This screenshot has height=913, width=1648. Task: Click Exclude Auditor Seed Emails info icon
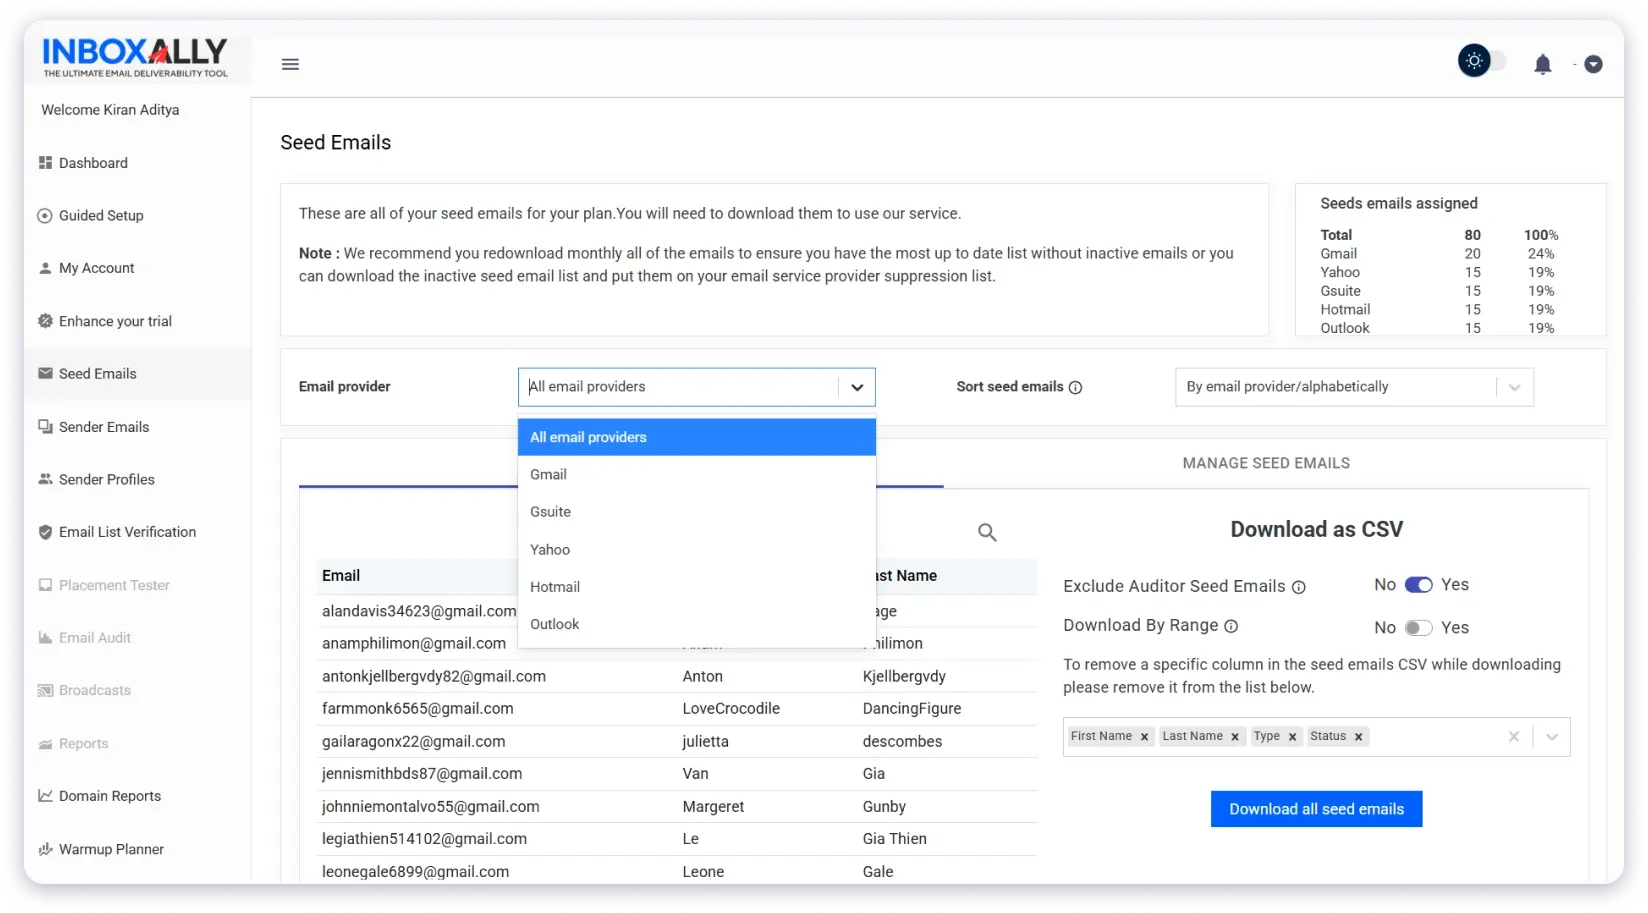point(1298,587)
